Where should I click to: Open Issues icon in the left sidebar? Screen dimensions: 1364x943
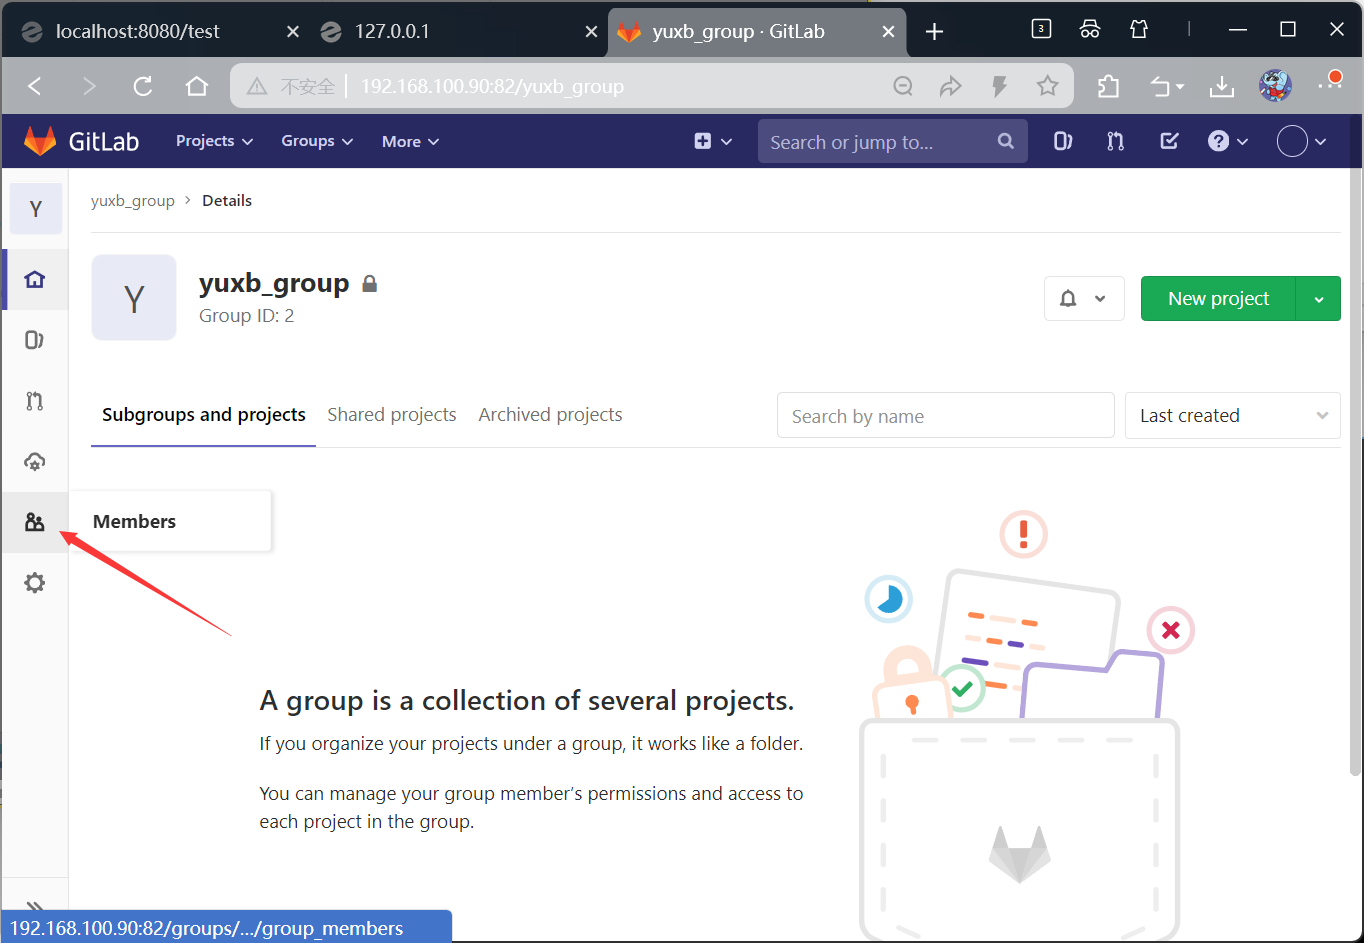click(35, 340)
